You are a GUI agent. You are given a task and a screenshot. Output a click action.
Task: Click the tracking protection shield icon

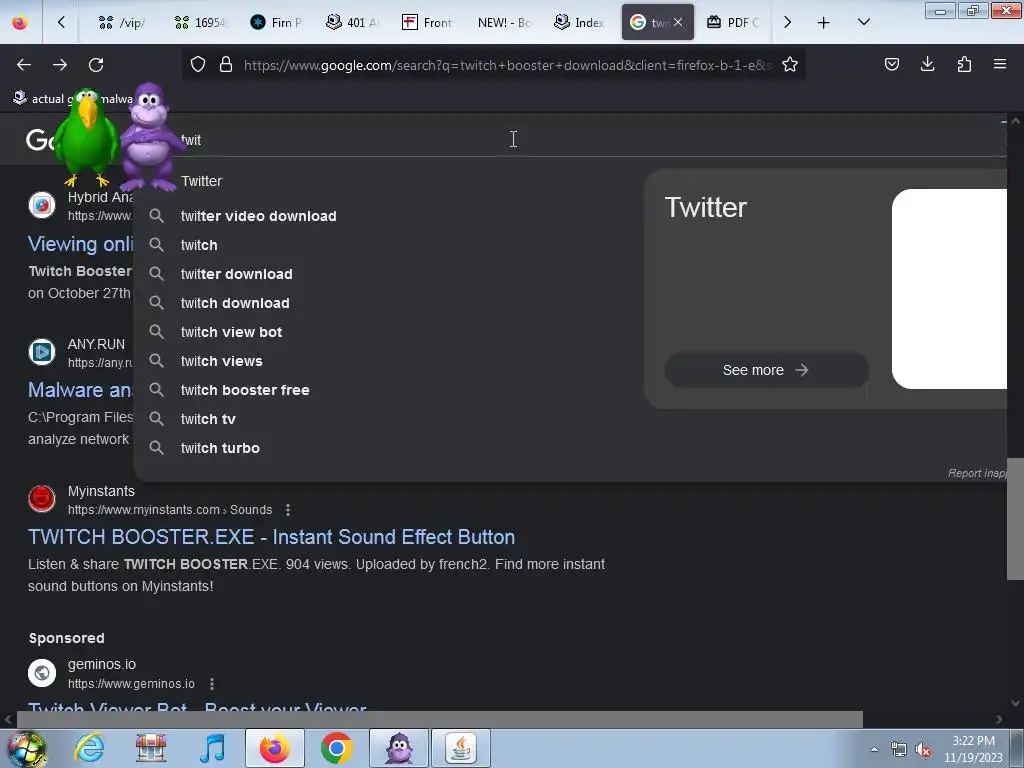[x=198, y=65]
